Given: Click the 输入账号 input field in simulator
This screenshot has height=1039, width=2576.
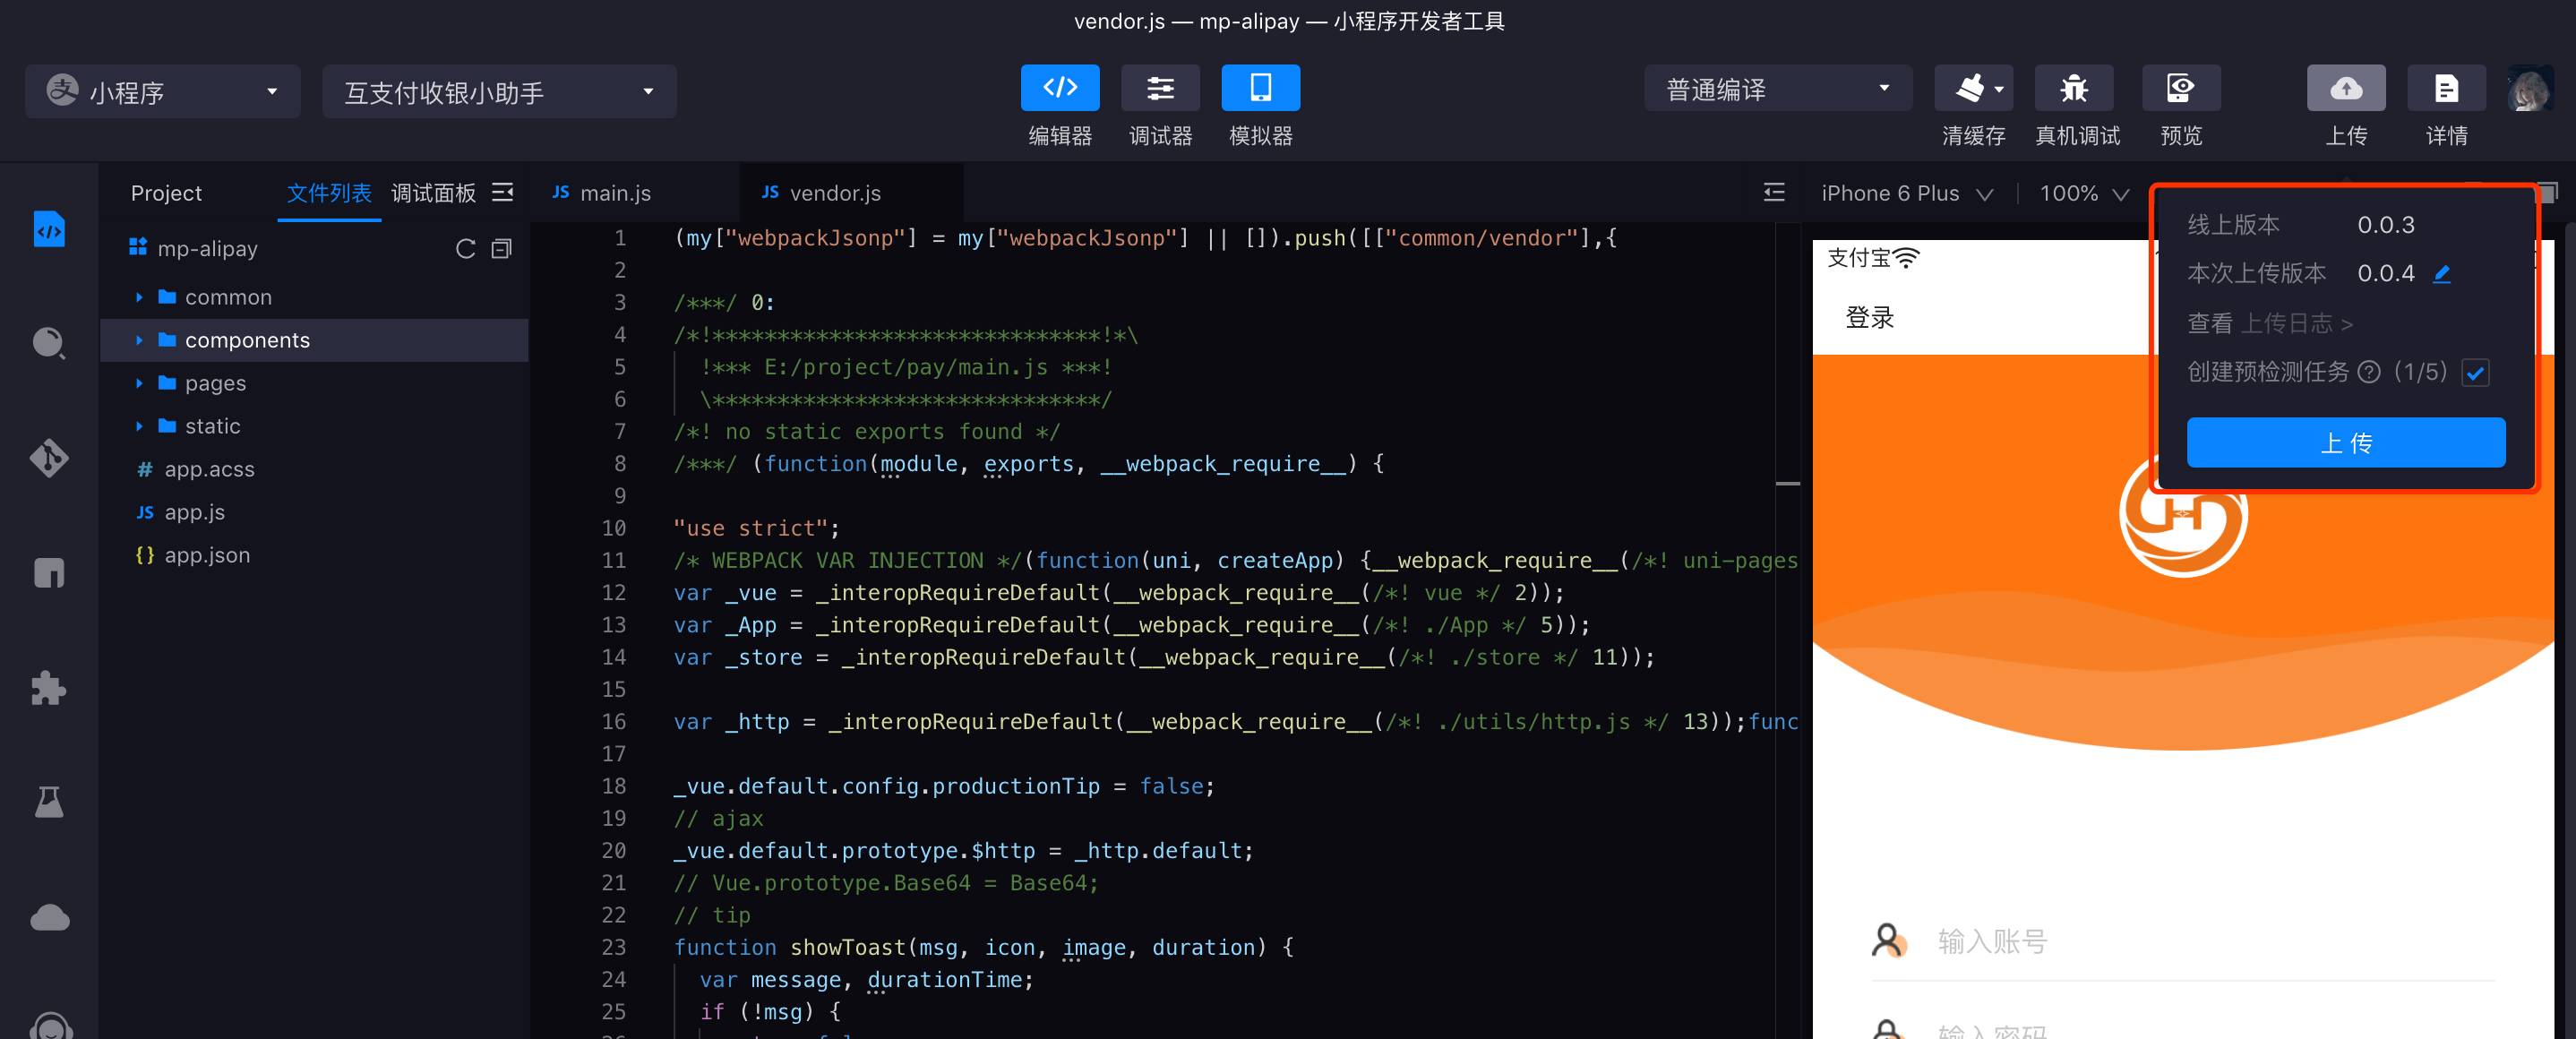Looking at the screenshot, I should coord(2183,941).
